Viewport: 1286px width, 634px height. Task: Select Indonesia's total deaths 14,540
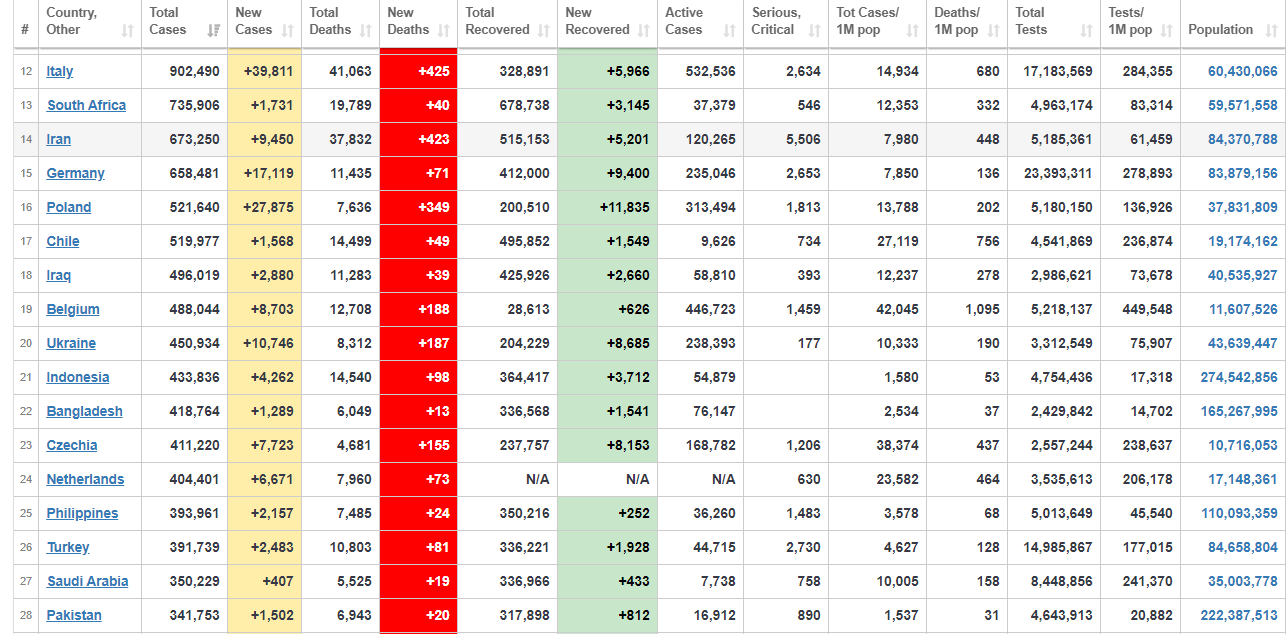point(340,377)
